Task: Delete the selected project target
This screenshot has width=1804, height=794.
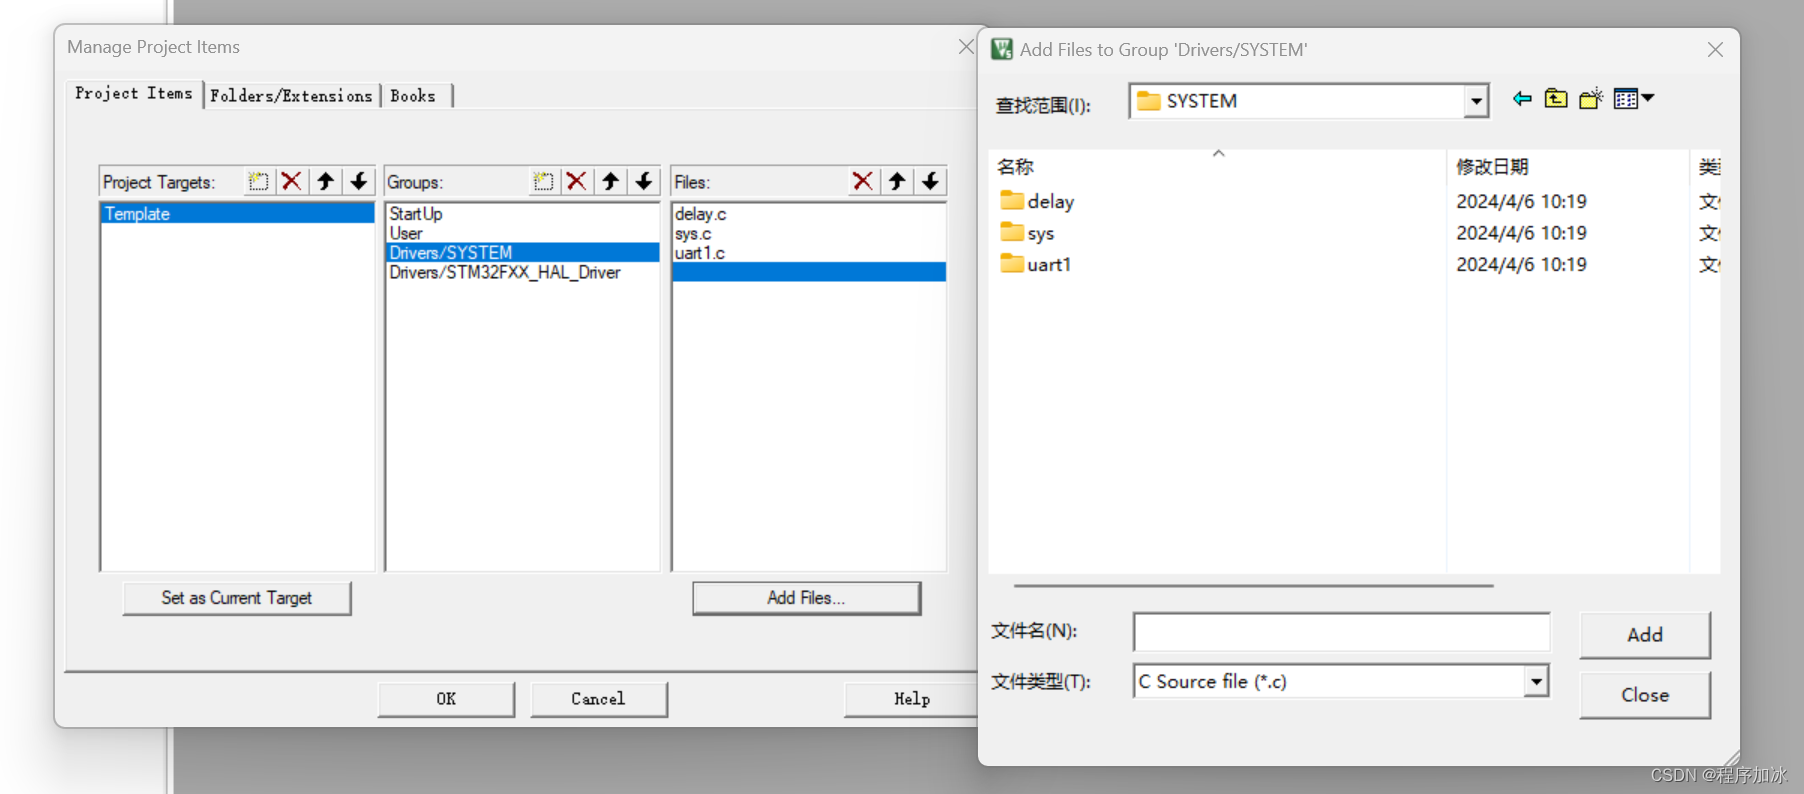Action: (x=291, y=181)
